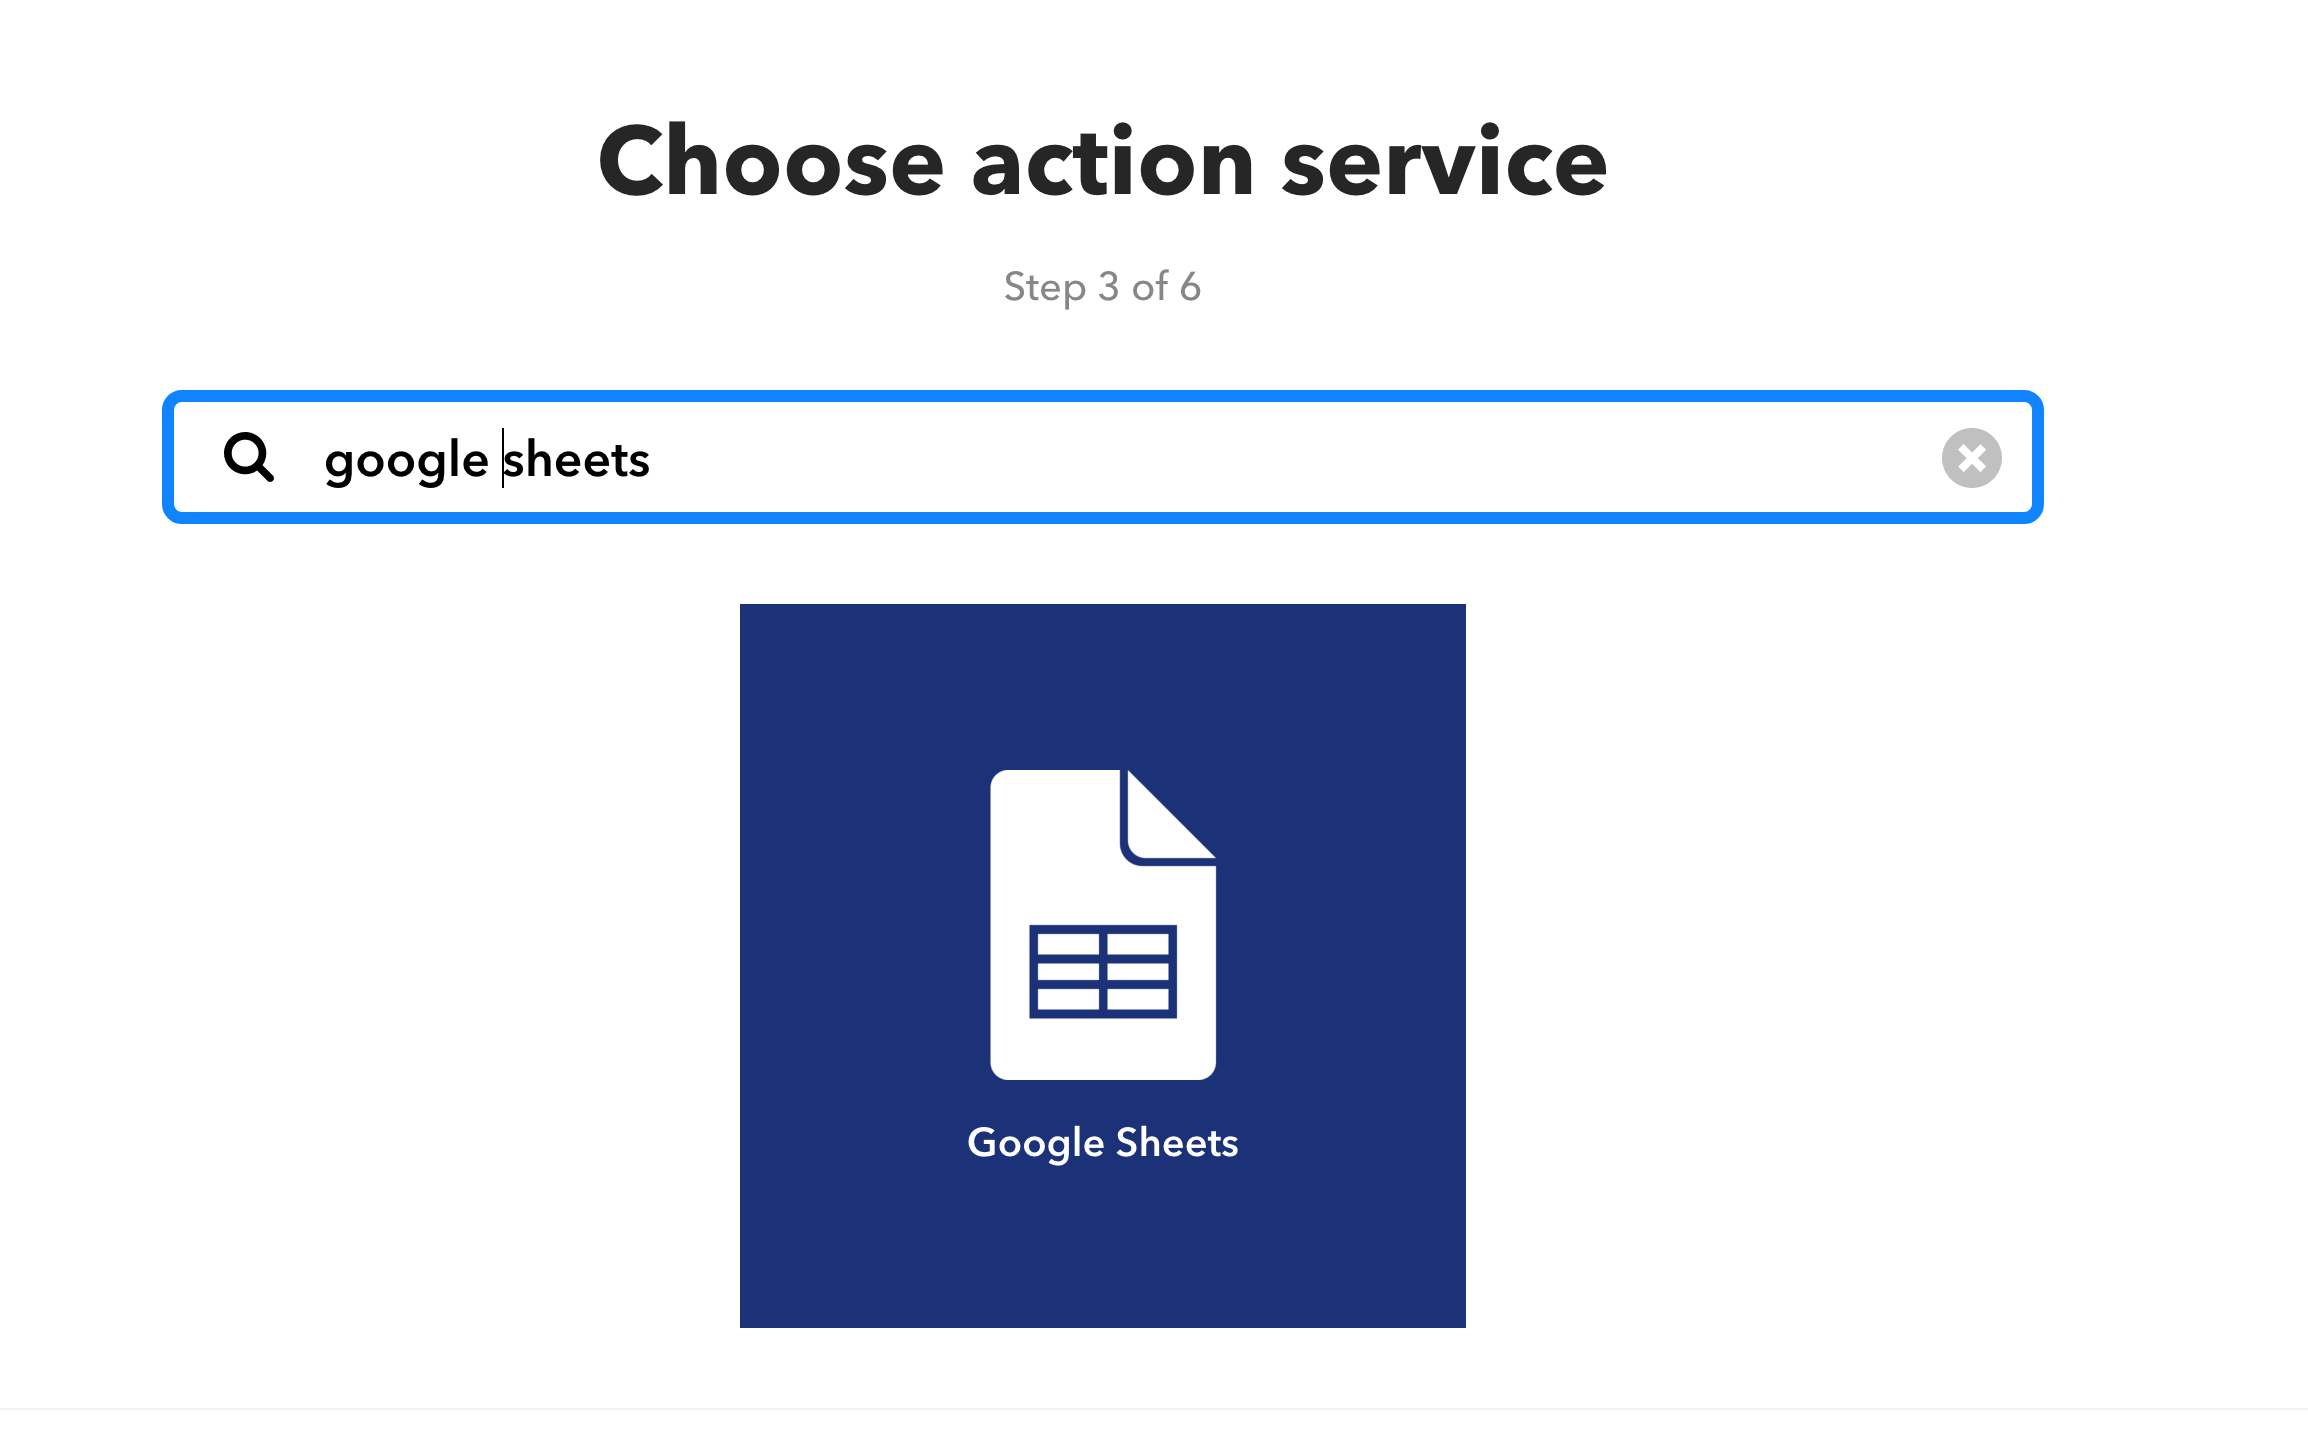Click the search icon inside the search bar
The height and width of the screenshot is (1438, 2308).
pos(249,459)
